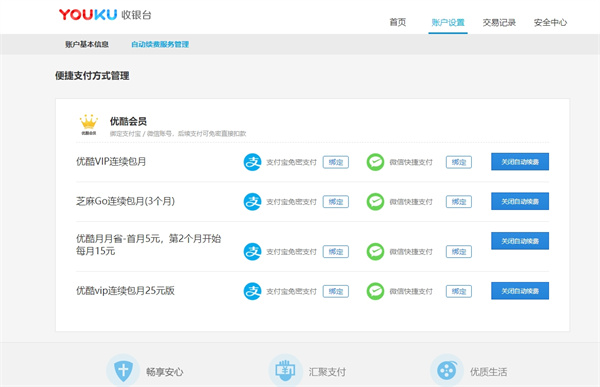Bind Alipay for 优酷vip连续包月25元版
Viewport: 600px width, 387px height.
point(336,291)
